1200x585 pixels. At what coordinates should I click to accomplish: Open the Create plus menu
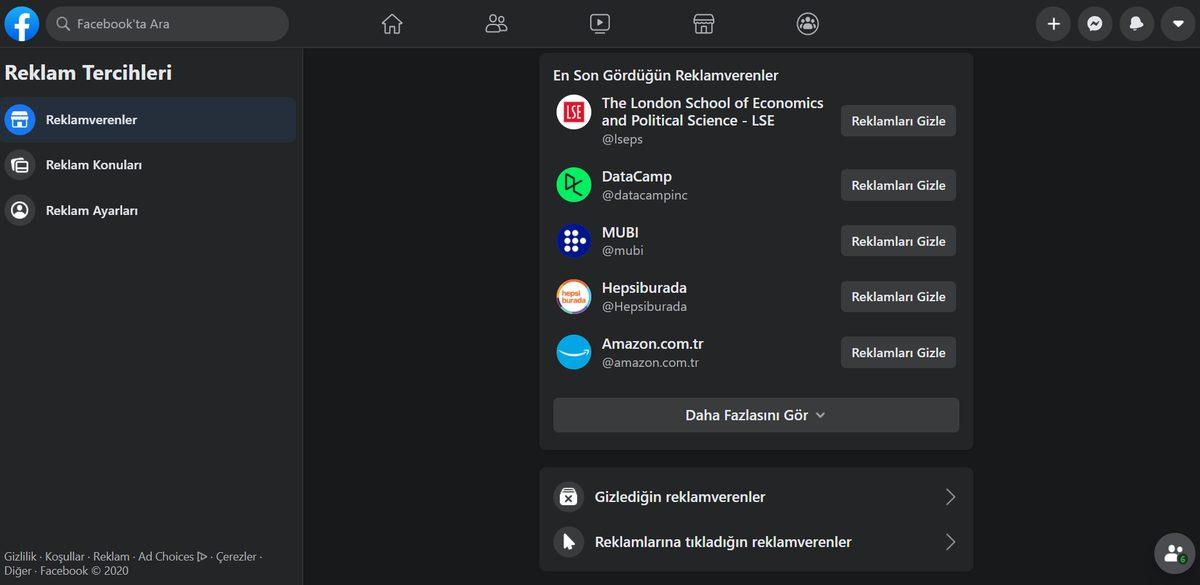coord(1053,23)
